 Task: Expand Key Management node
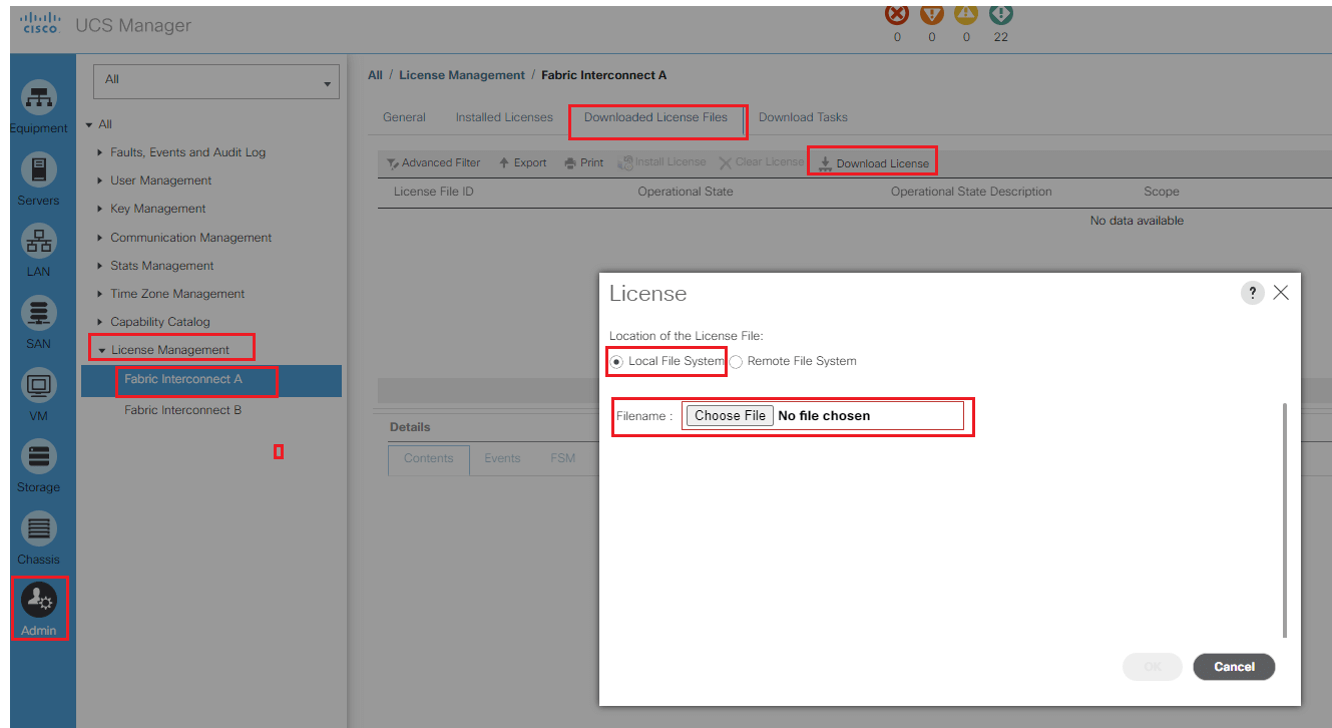(x=100, y=209)
